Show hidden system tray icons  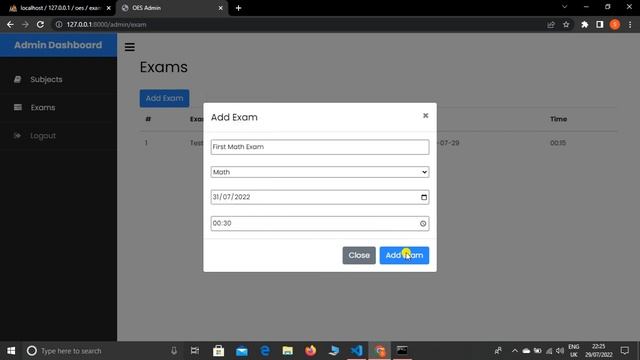click(515, 351)
